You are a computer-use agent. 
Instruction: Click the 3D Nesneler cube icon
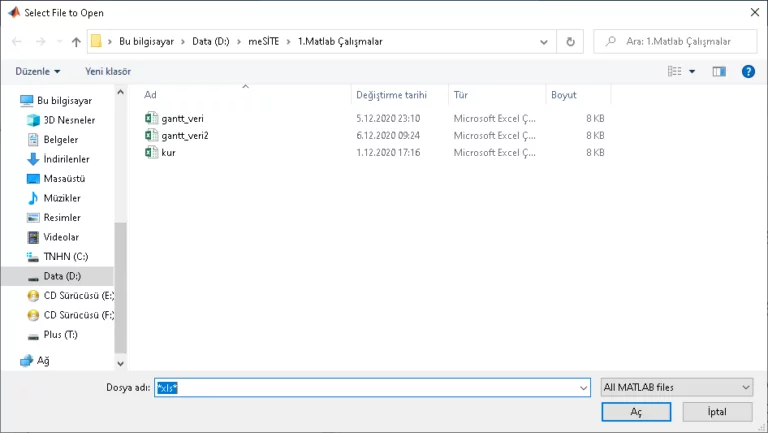point(33,120)
